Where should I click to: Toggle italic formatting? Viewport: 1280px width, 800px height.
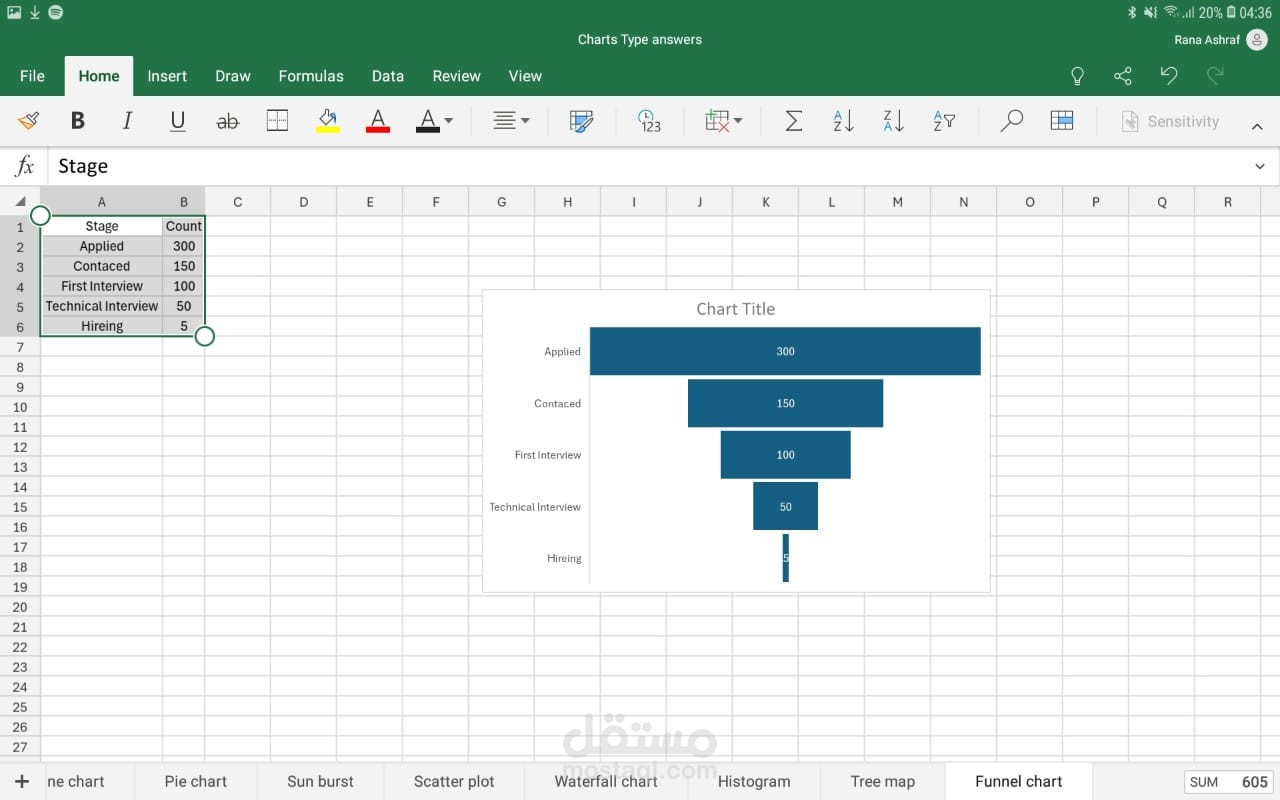[127, 121]
